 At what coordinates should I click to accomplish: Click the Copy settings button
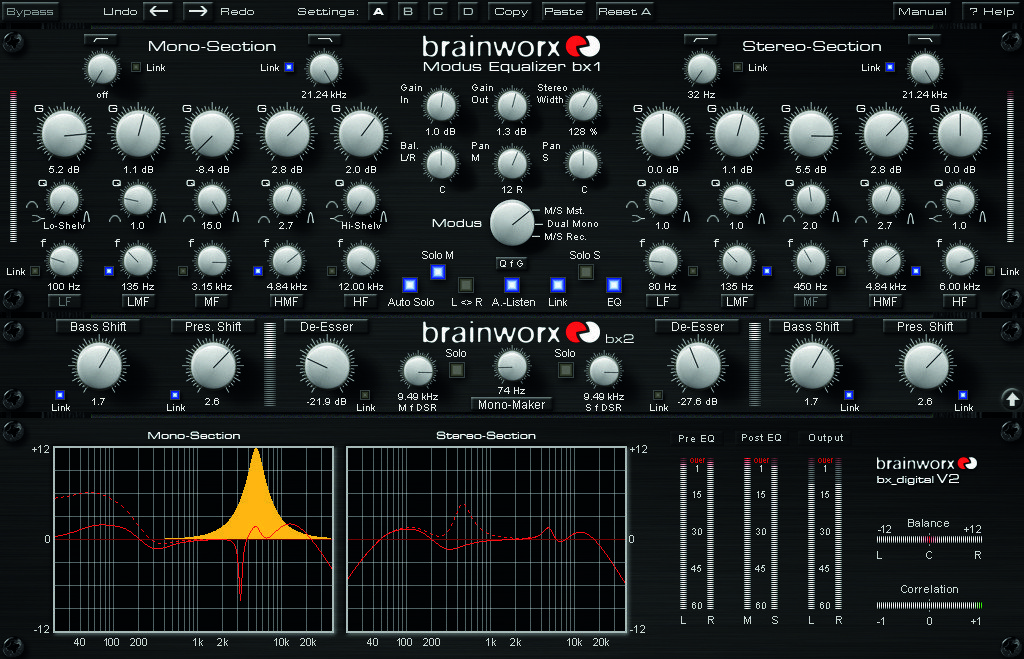511,11
